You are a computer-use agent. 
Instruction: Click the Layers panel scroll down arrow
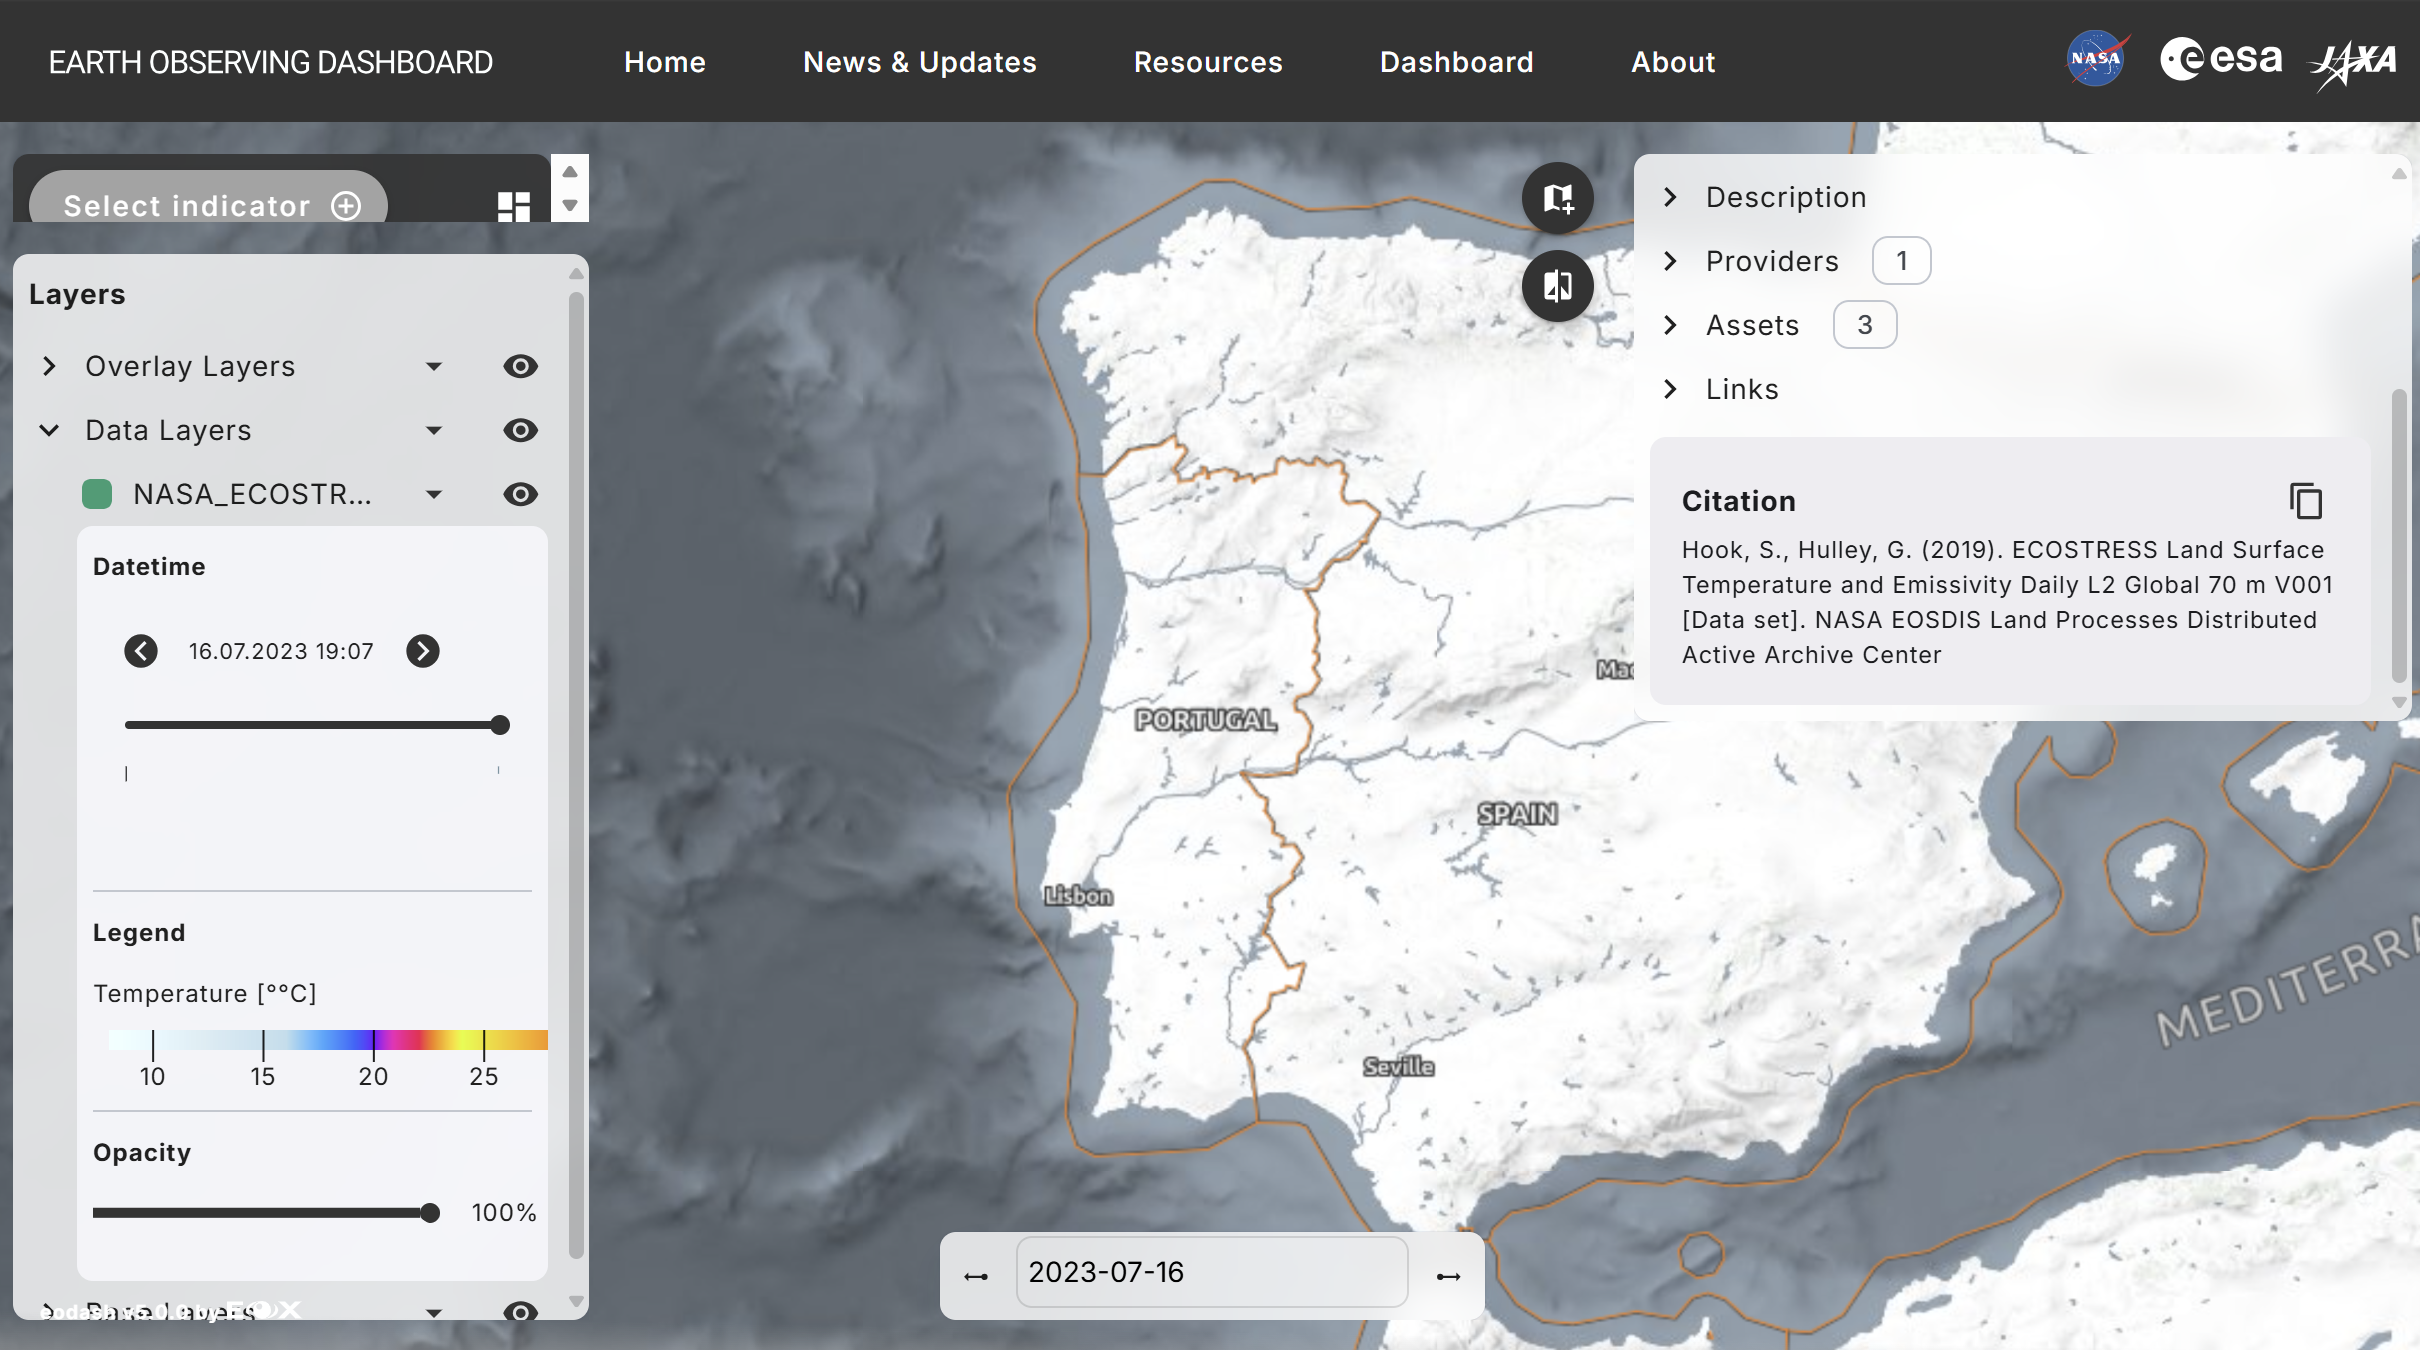pos(576,1302)
